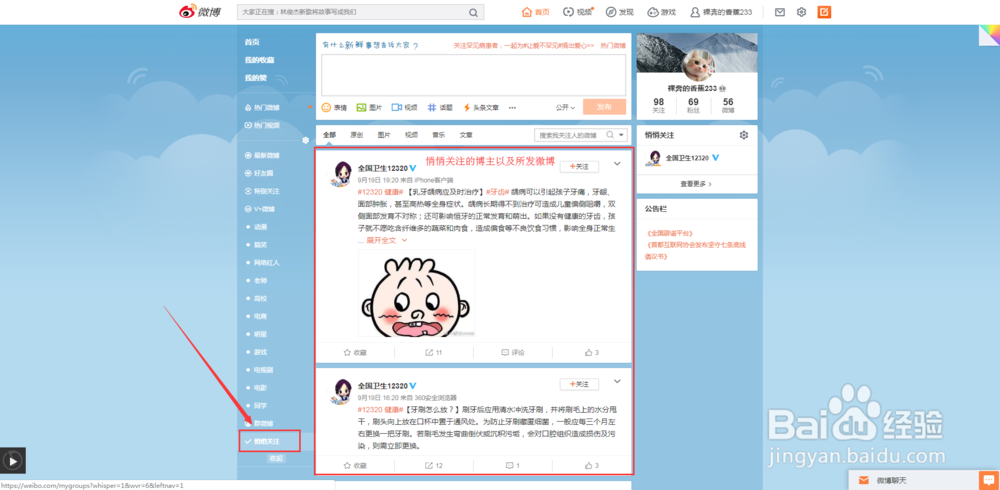
Task: Switch to the 图片 feed tab
Action: coord(384,135)
